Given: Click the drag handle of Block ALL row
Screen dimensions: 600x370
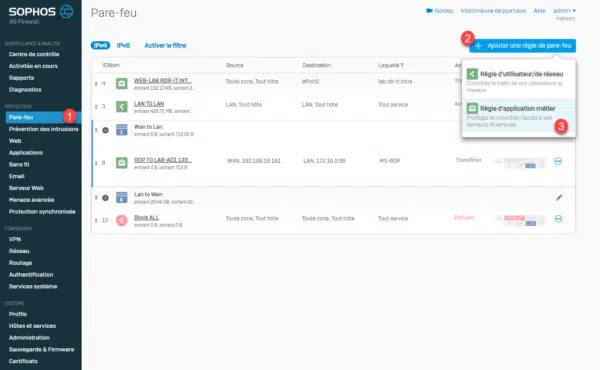Looking at the screenshot, I should click(96, 220).
